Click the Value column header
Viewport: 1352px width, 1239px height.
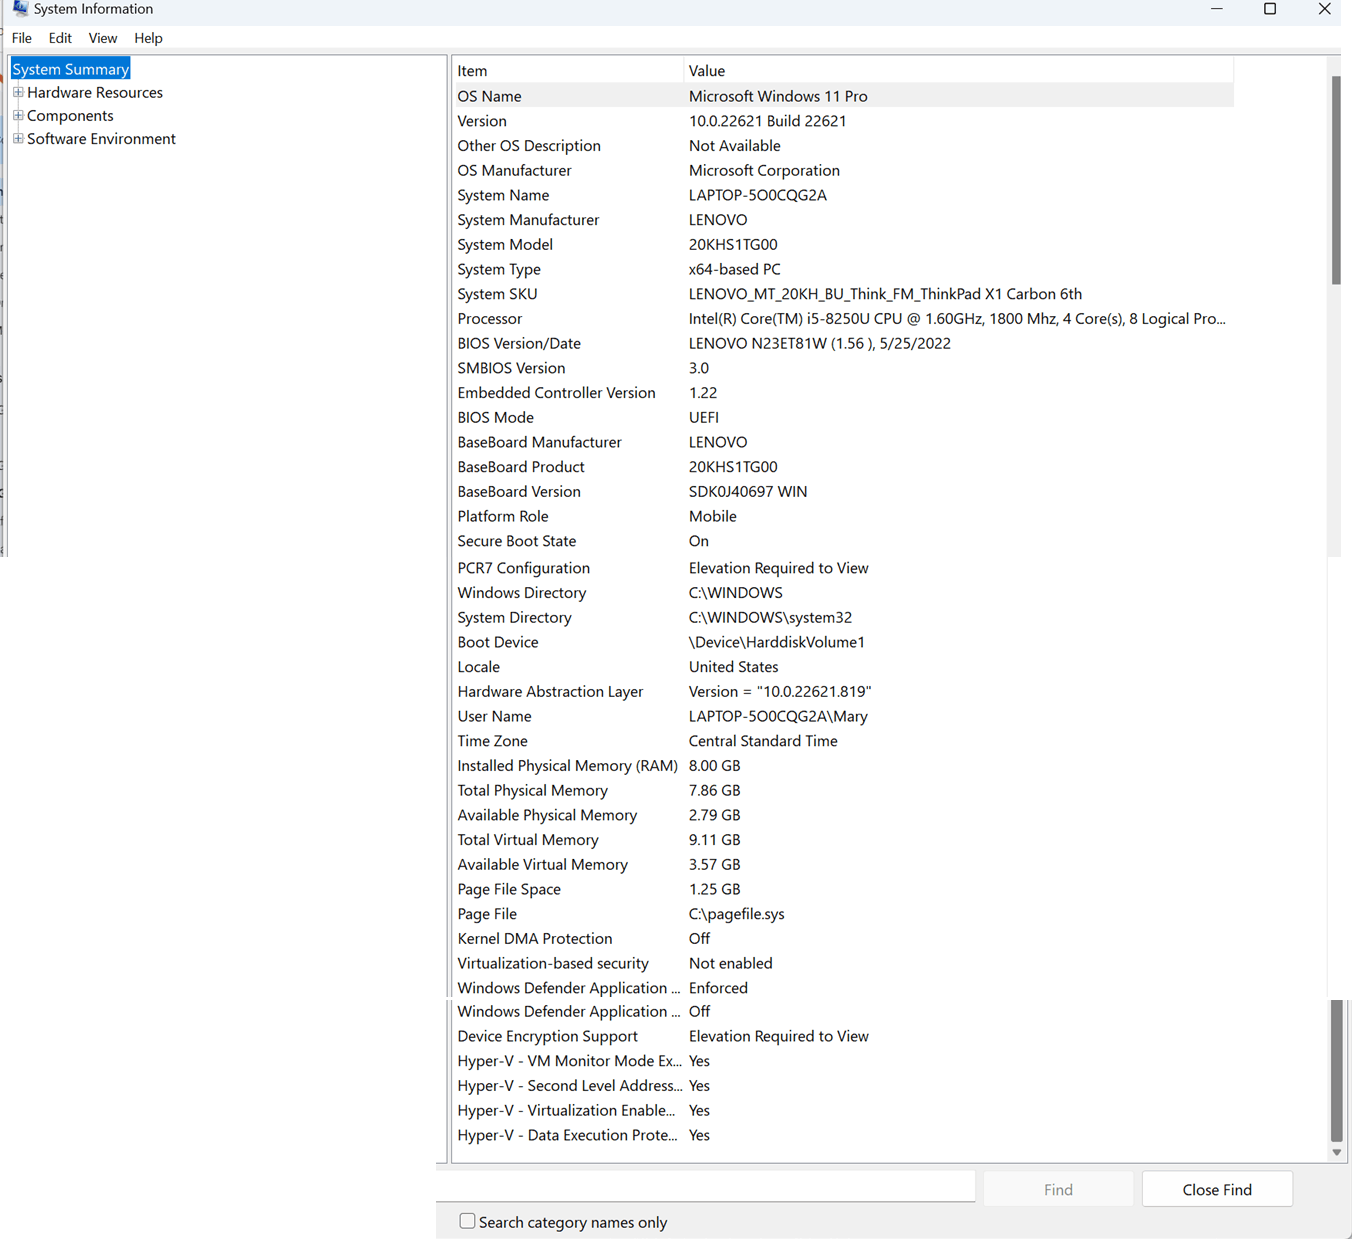959,71
